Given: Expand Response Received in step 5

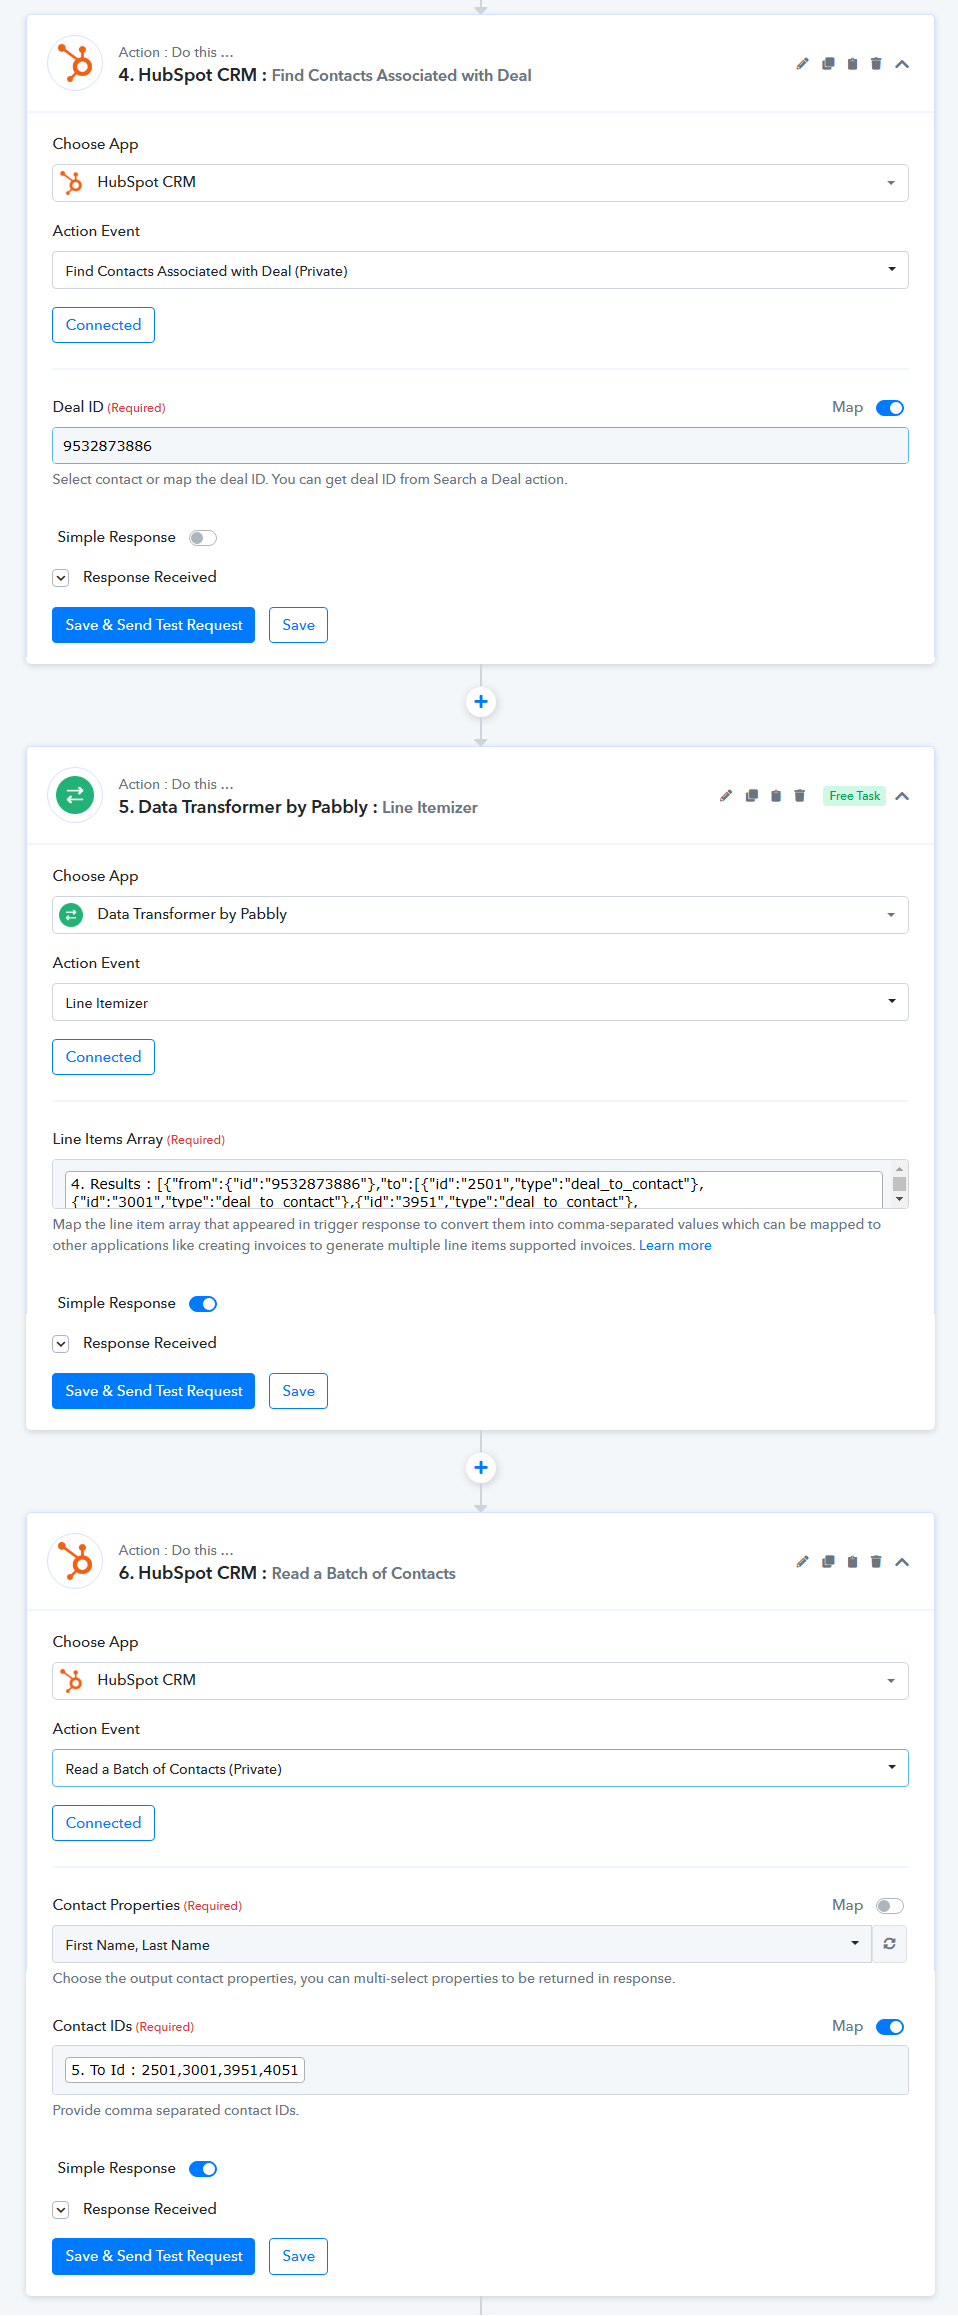Looking at the screenshot, I should click(x=61, y=1344).
